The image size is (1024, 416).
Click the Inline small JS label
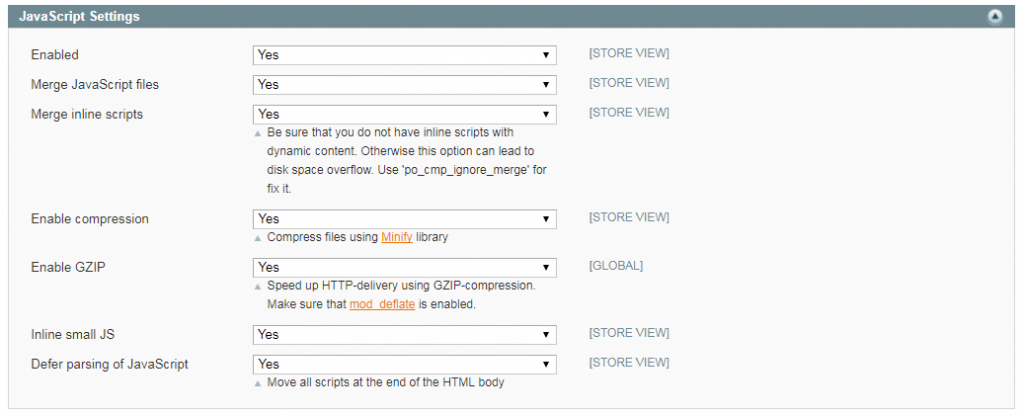(72, 334)
